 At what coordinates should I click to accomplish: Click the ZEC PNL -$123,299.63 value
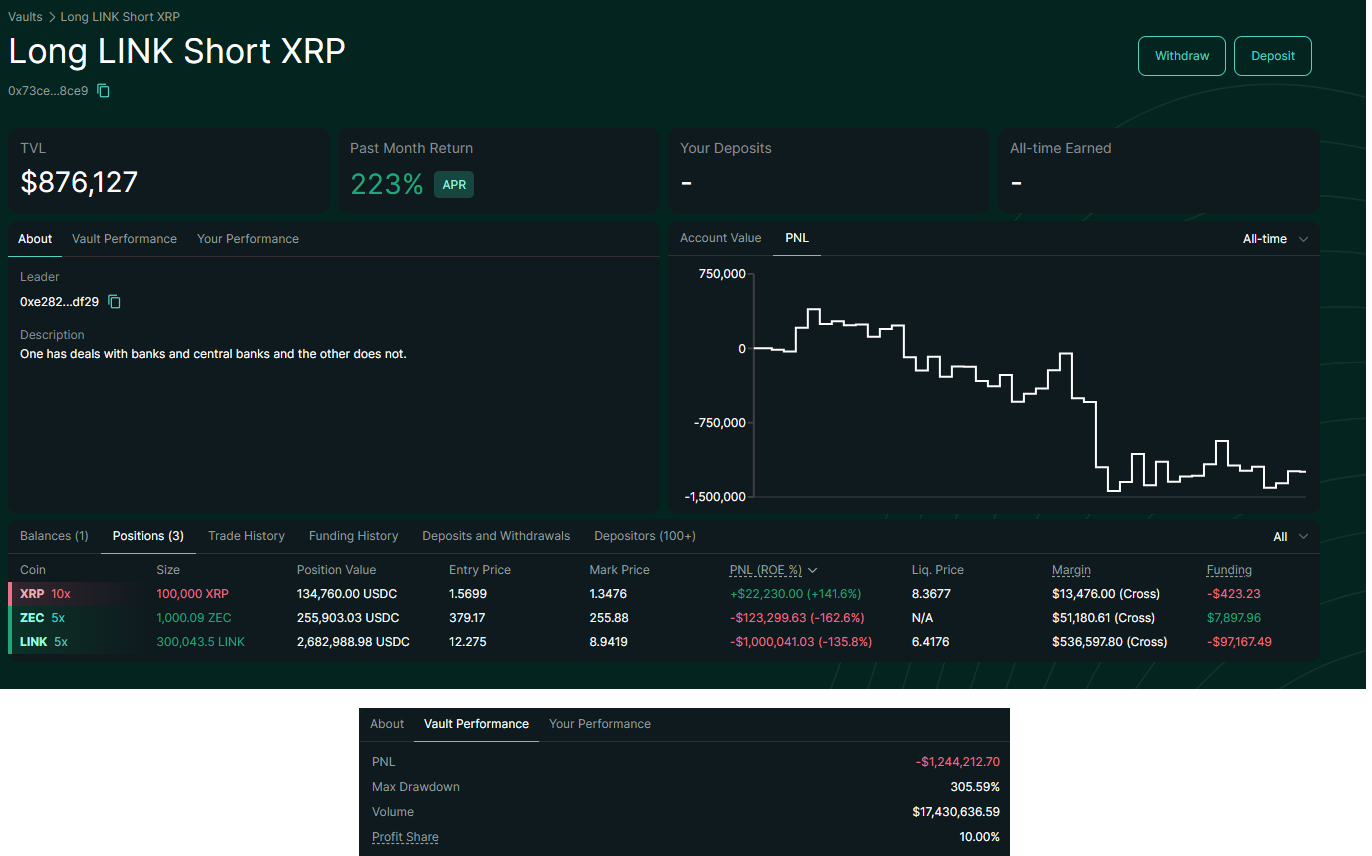pos(797,618)
